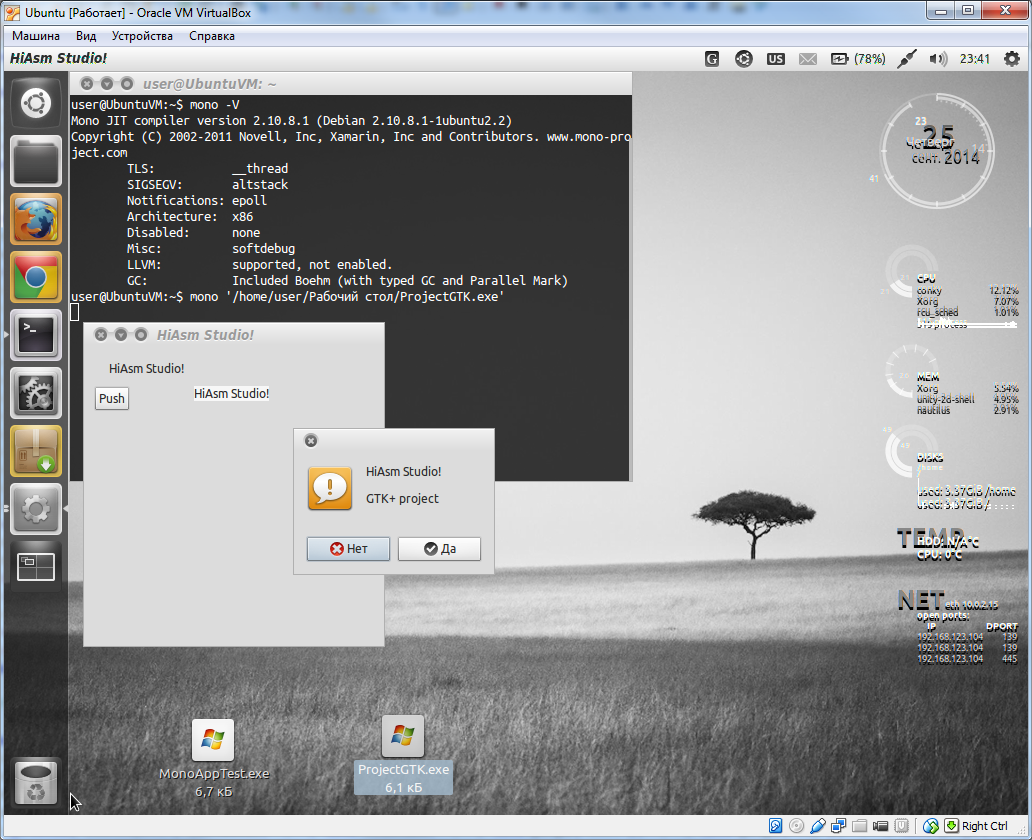Select ProjectGTK.exe desktop file
Viewport: 1032px width, 840px height.
[403, 754]
